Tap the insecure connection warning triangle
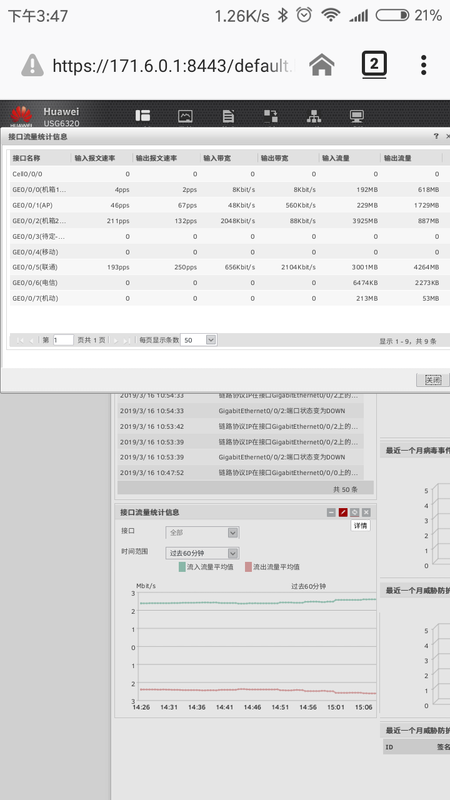450x800 pixels. pos(32,65)
